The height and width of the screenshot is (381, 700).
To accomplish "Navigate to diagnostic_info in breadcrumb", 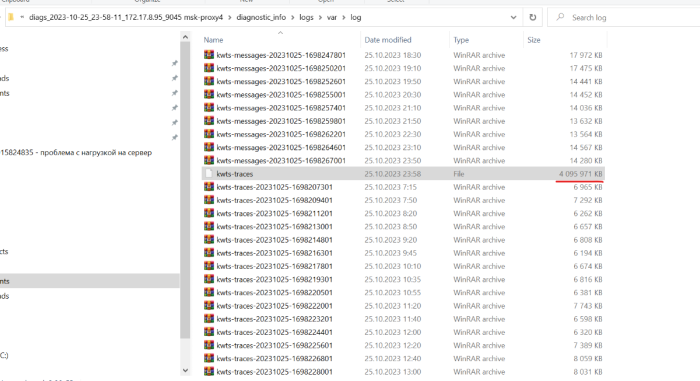I will click(x=261, y=17).
